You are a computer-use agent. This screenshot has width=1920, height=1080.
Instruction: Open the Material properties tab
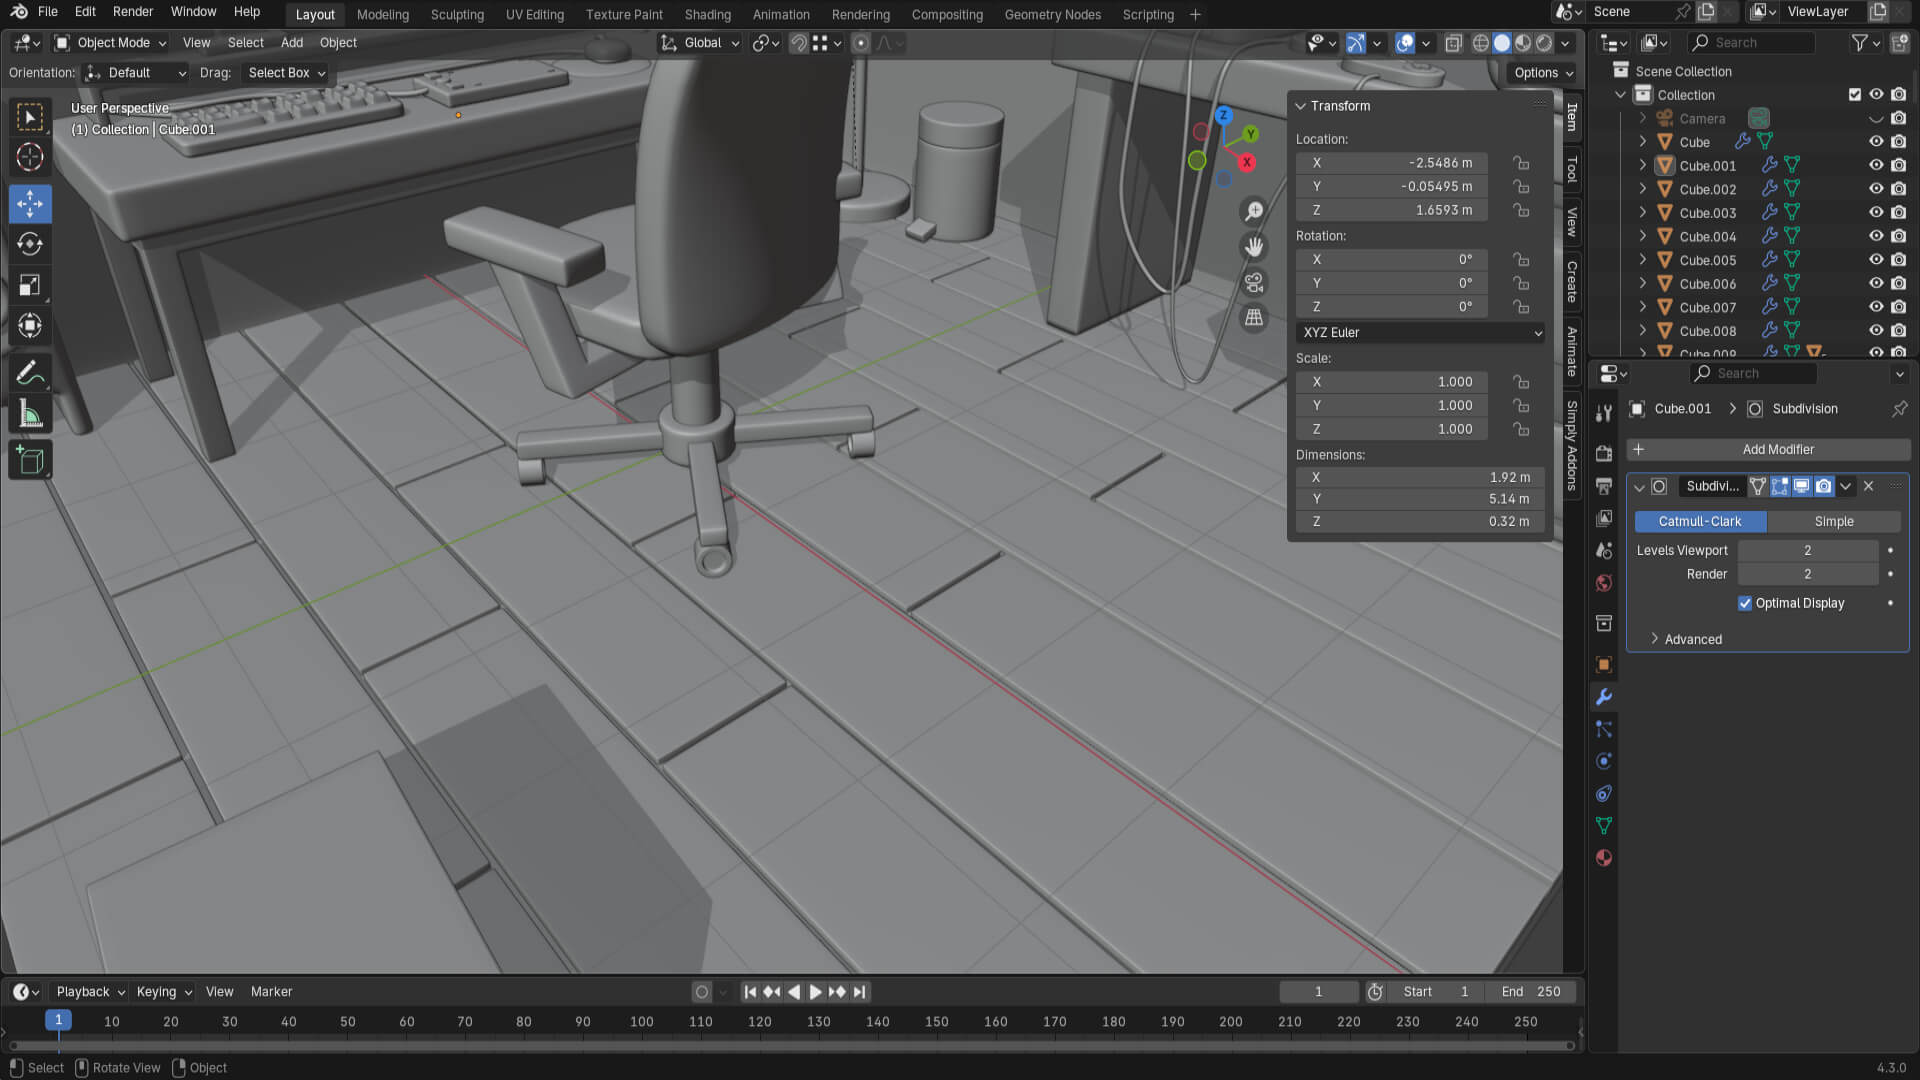click(x=1604, y=858)
